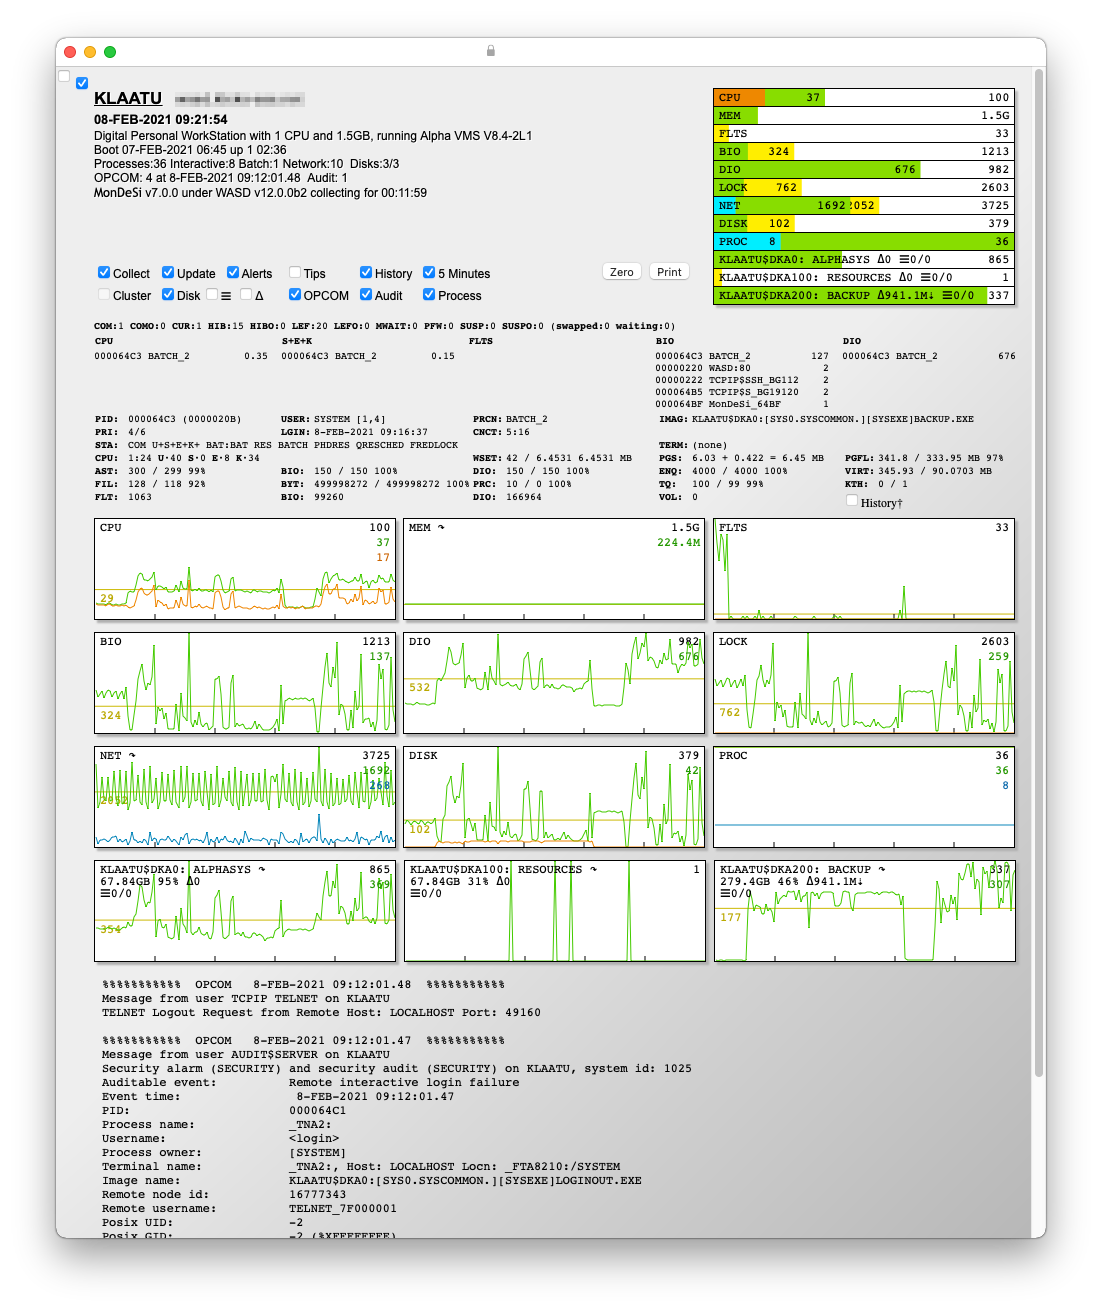Click the NET bar in summary panel
Image resolution: width=1102 pixels, height=1312 pixels.
864,206
